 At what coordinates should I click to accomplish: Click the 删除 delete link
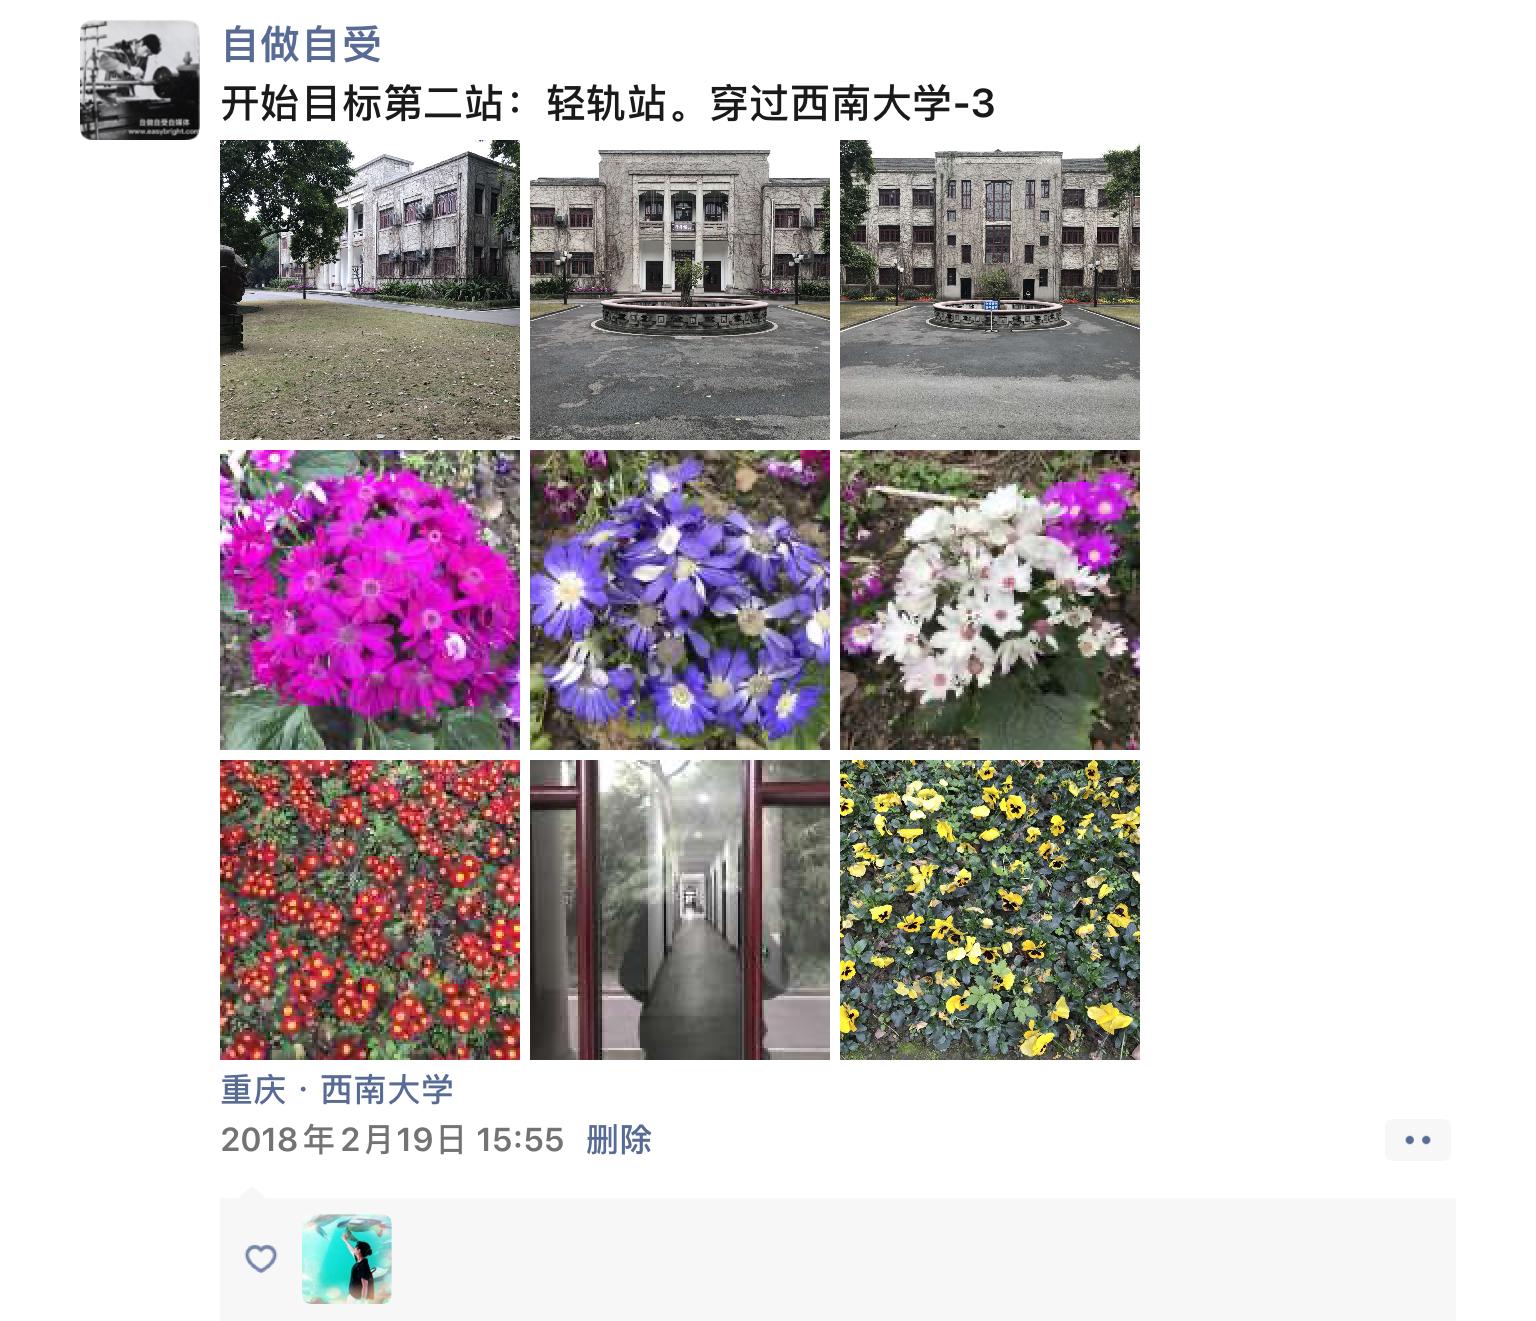[619, 1140]
